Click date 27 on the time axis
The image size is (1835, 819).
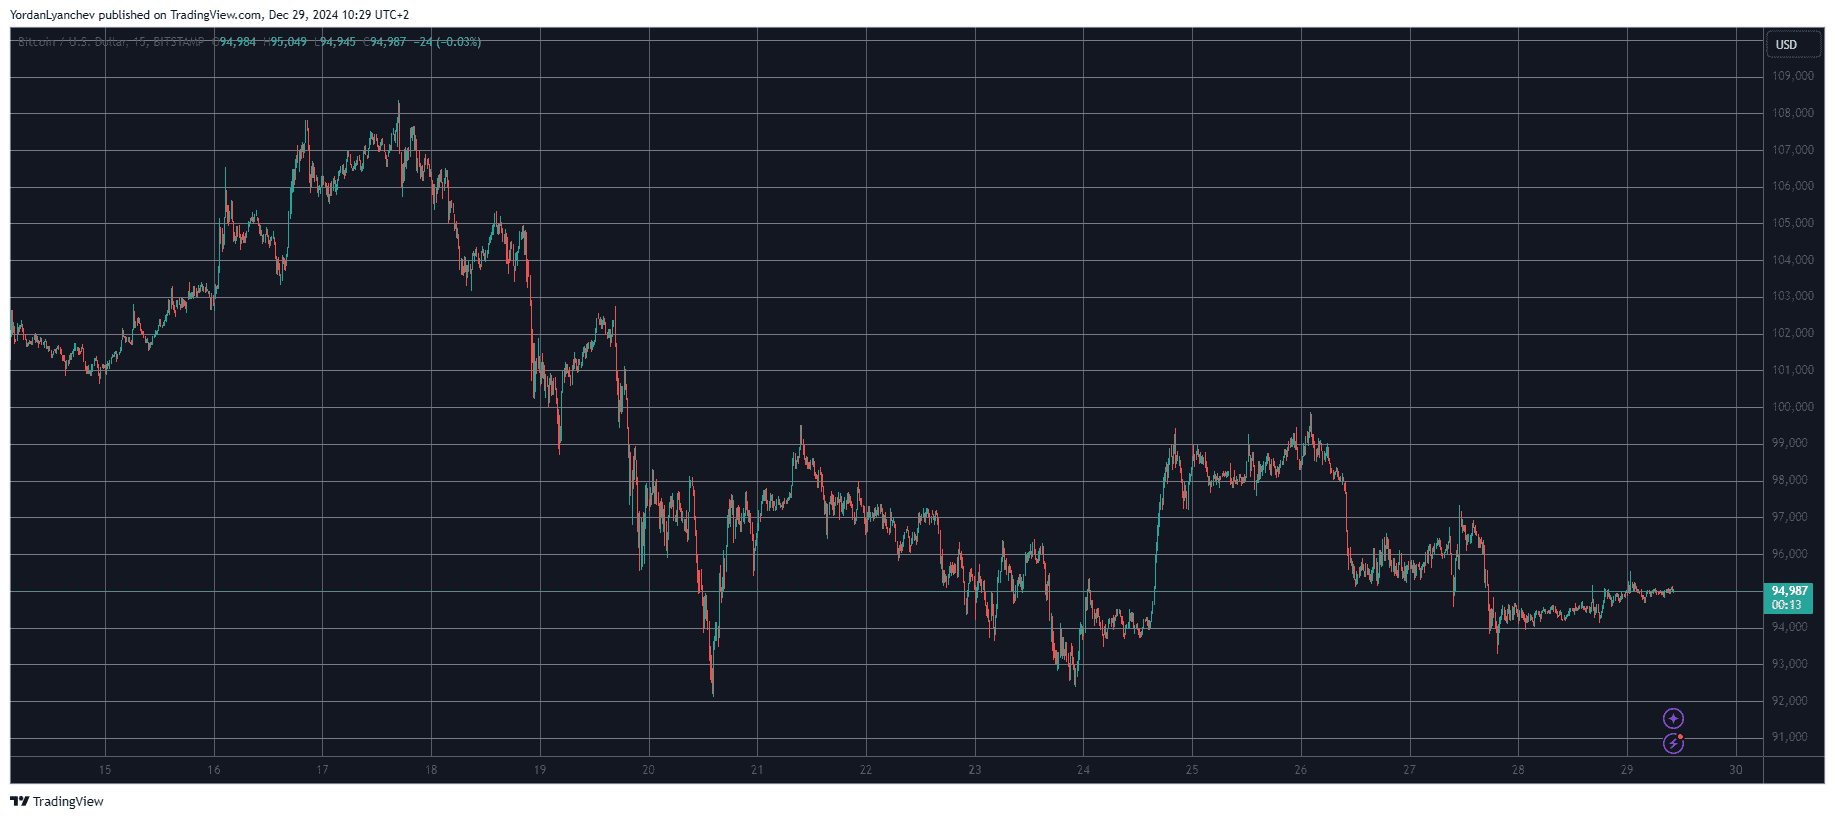pyautogui.click(x=1409, y=770)
